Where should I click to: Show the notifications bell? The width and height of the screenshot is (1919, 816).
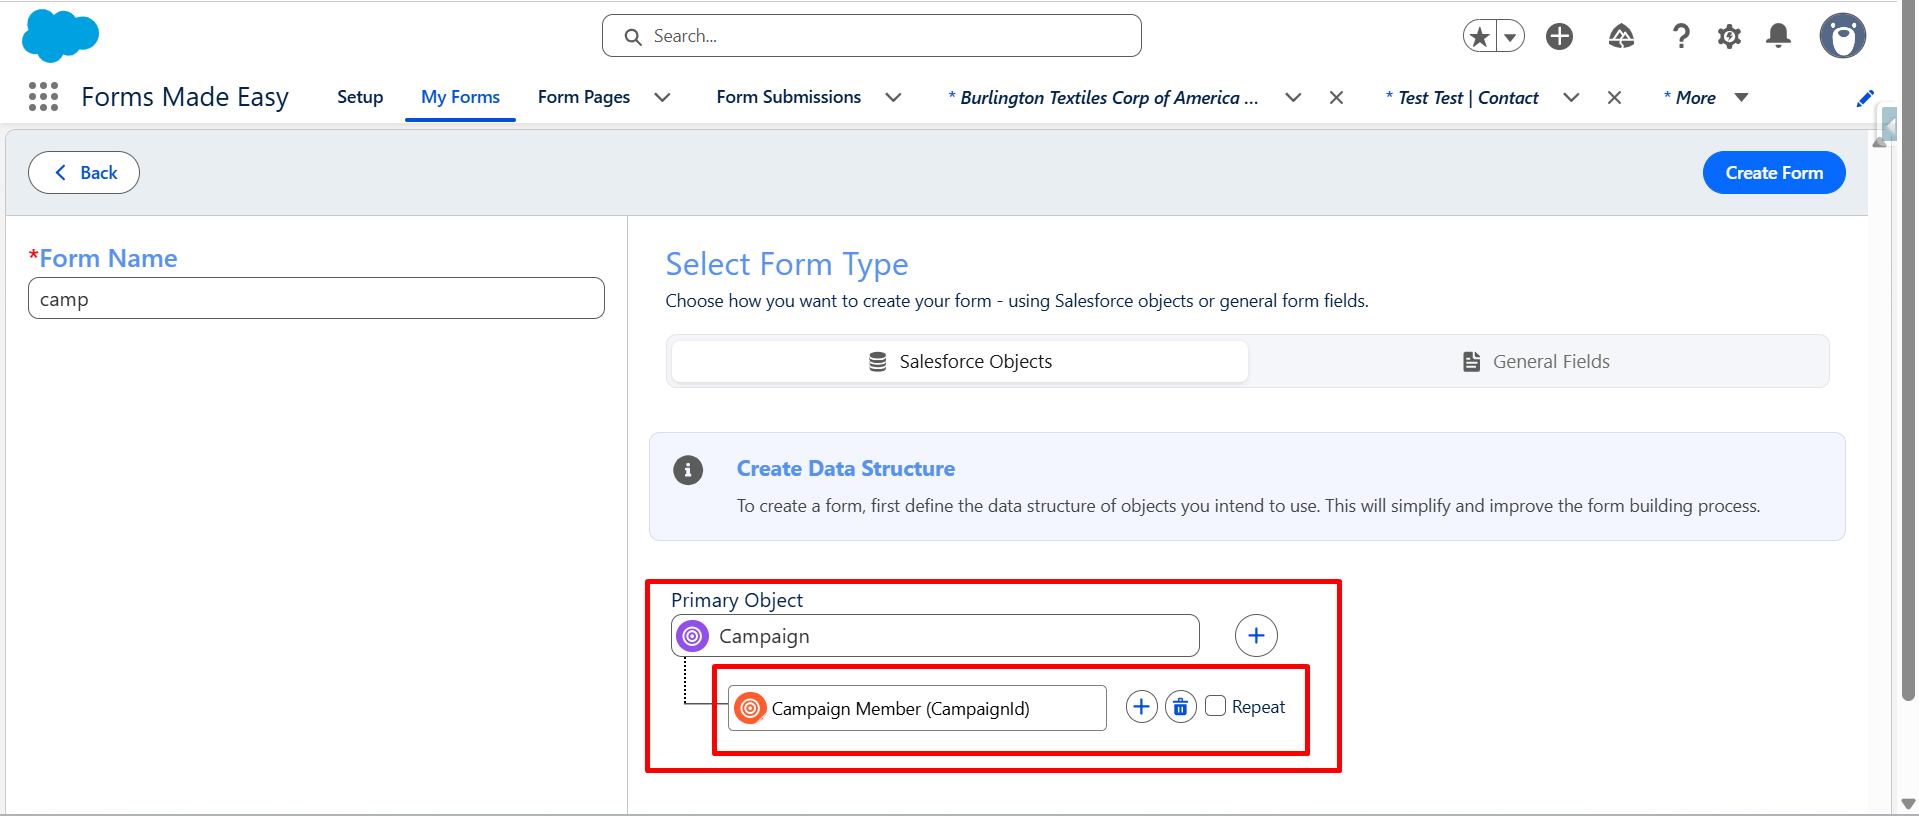pyautogui.click(x=1778, y=37)
